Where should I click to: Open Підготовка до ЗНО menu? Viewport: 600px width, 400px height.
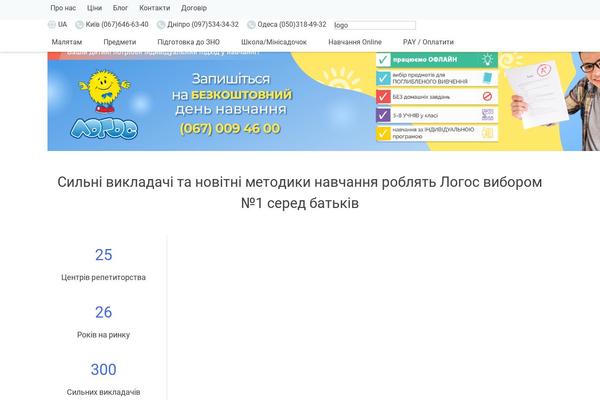coord(189,42)
